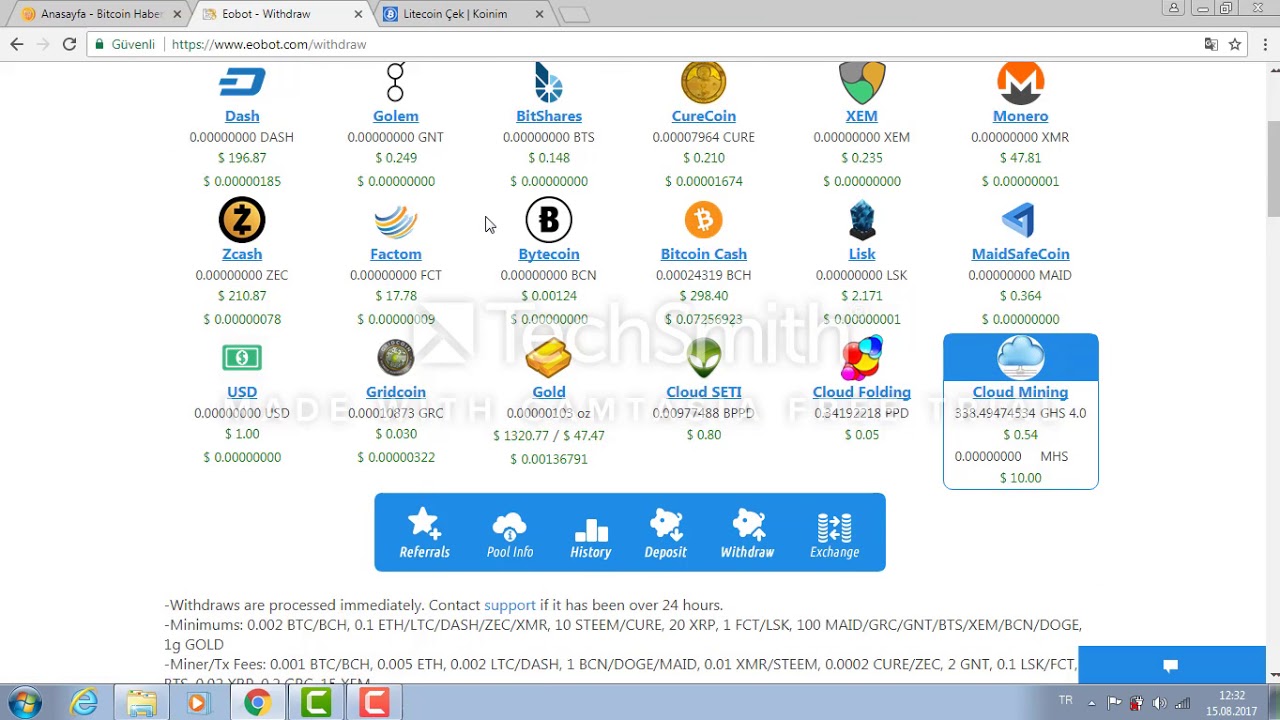Show hidden icons in system tray
Viewport: 1280px width, 720px height.
tap(1091, 703)
